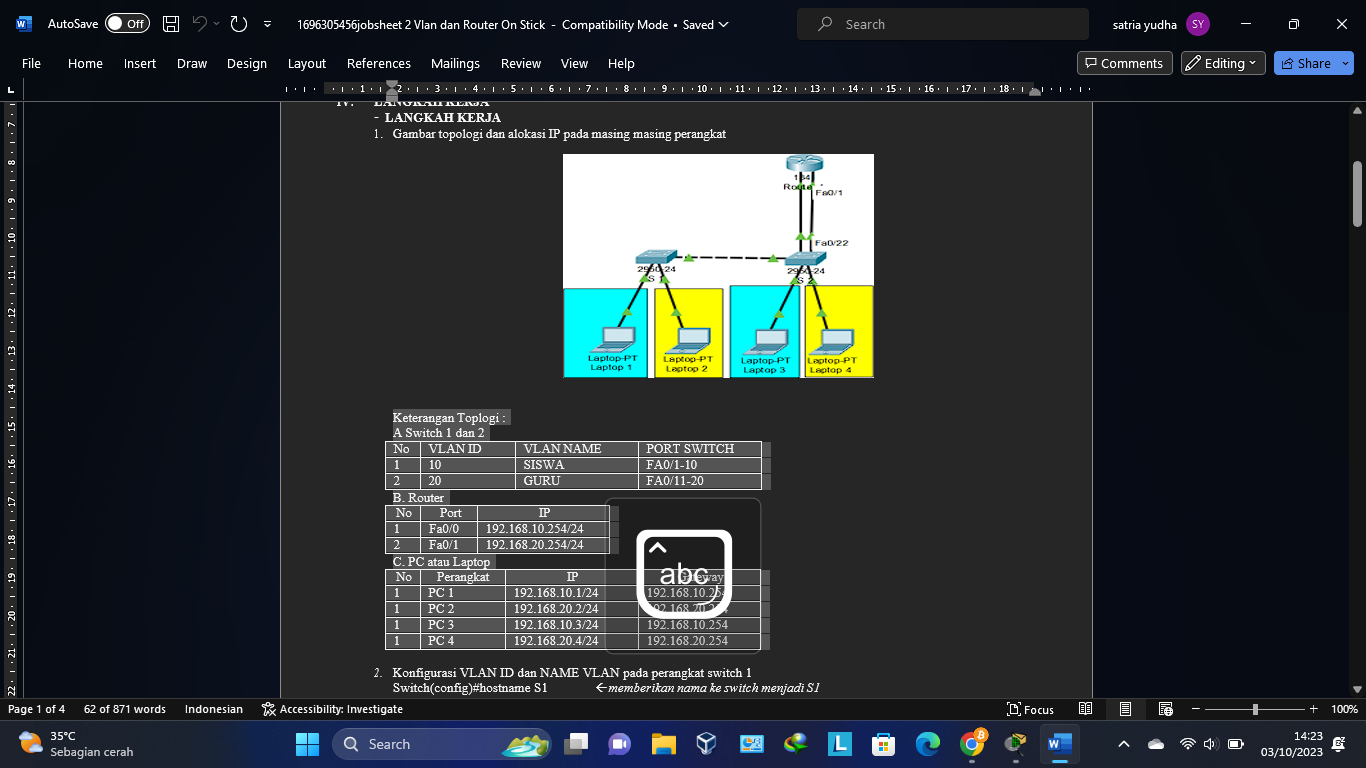Open the Draw tab
Viewport: 1366px width, 768px height.
[192, 63]
